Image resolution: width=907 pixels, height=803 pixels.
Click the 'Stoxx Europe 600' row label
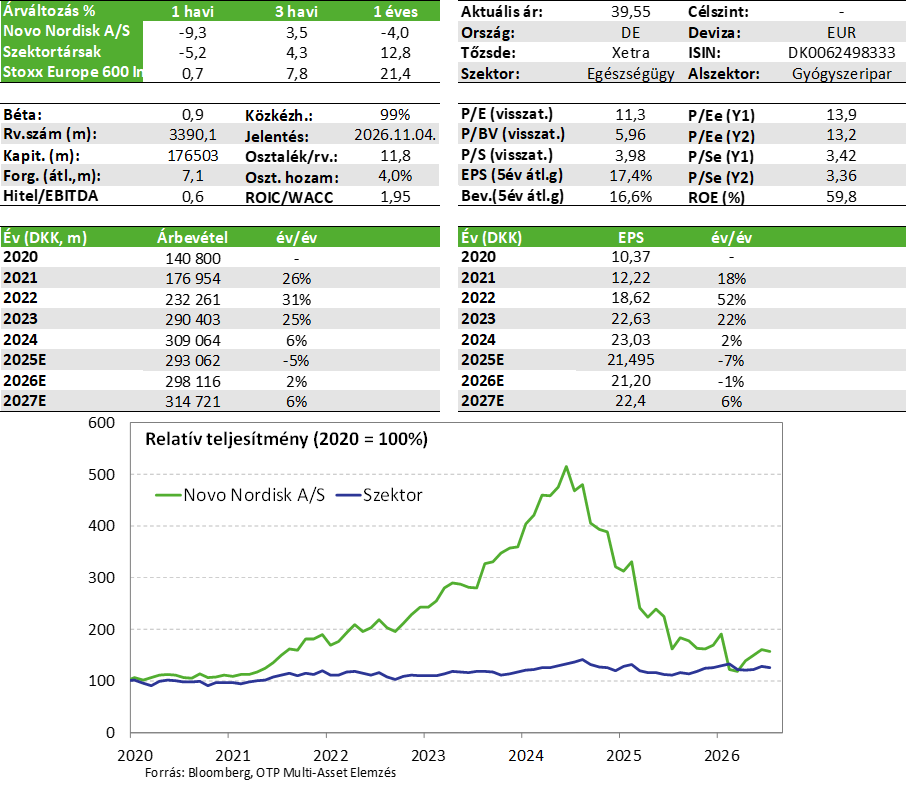tap(72, 72)
